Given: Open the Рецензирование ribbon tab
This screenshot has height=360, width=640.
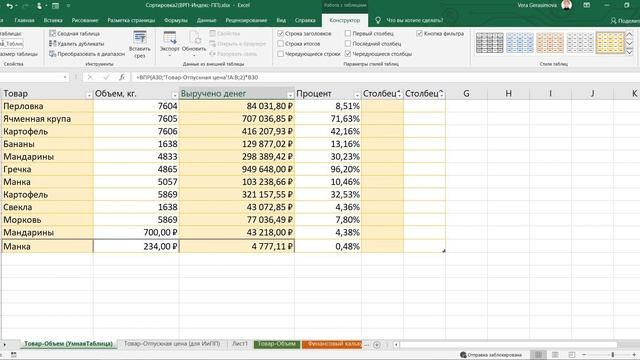Looking at the screenshot, I should tap(246, 20).
